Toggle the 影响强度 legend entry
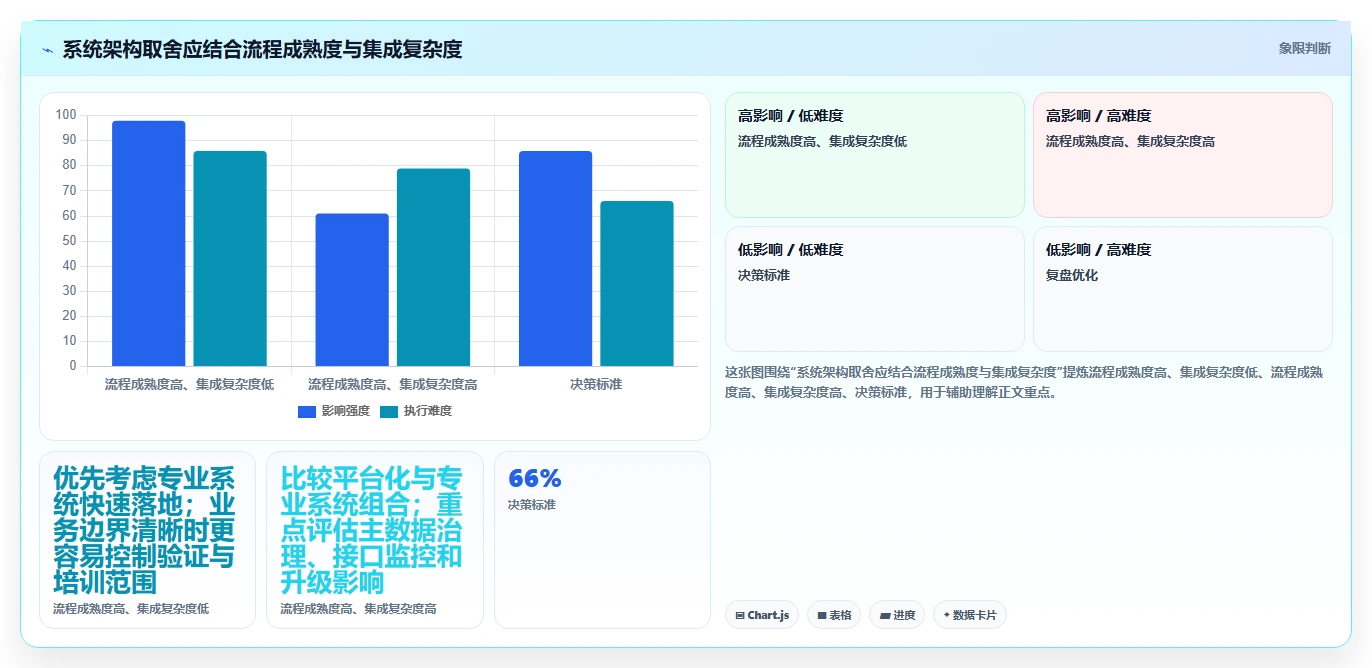The height and width of the screenshot is (668, 1372). click(334, 411)
